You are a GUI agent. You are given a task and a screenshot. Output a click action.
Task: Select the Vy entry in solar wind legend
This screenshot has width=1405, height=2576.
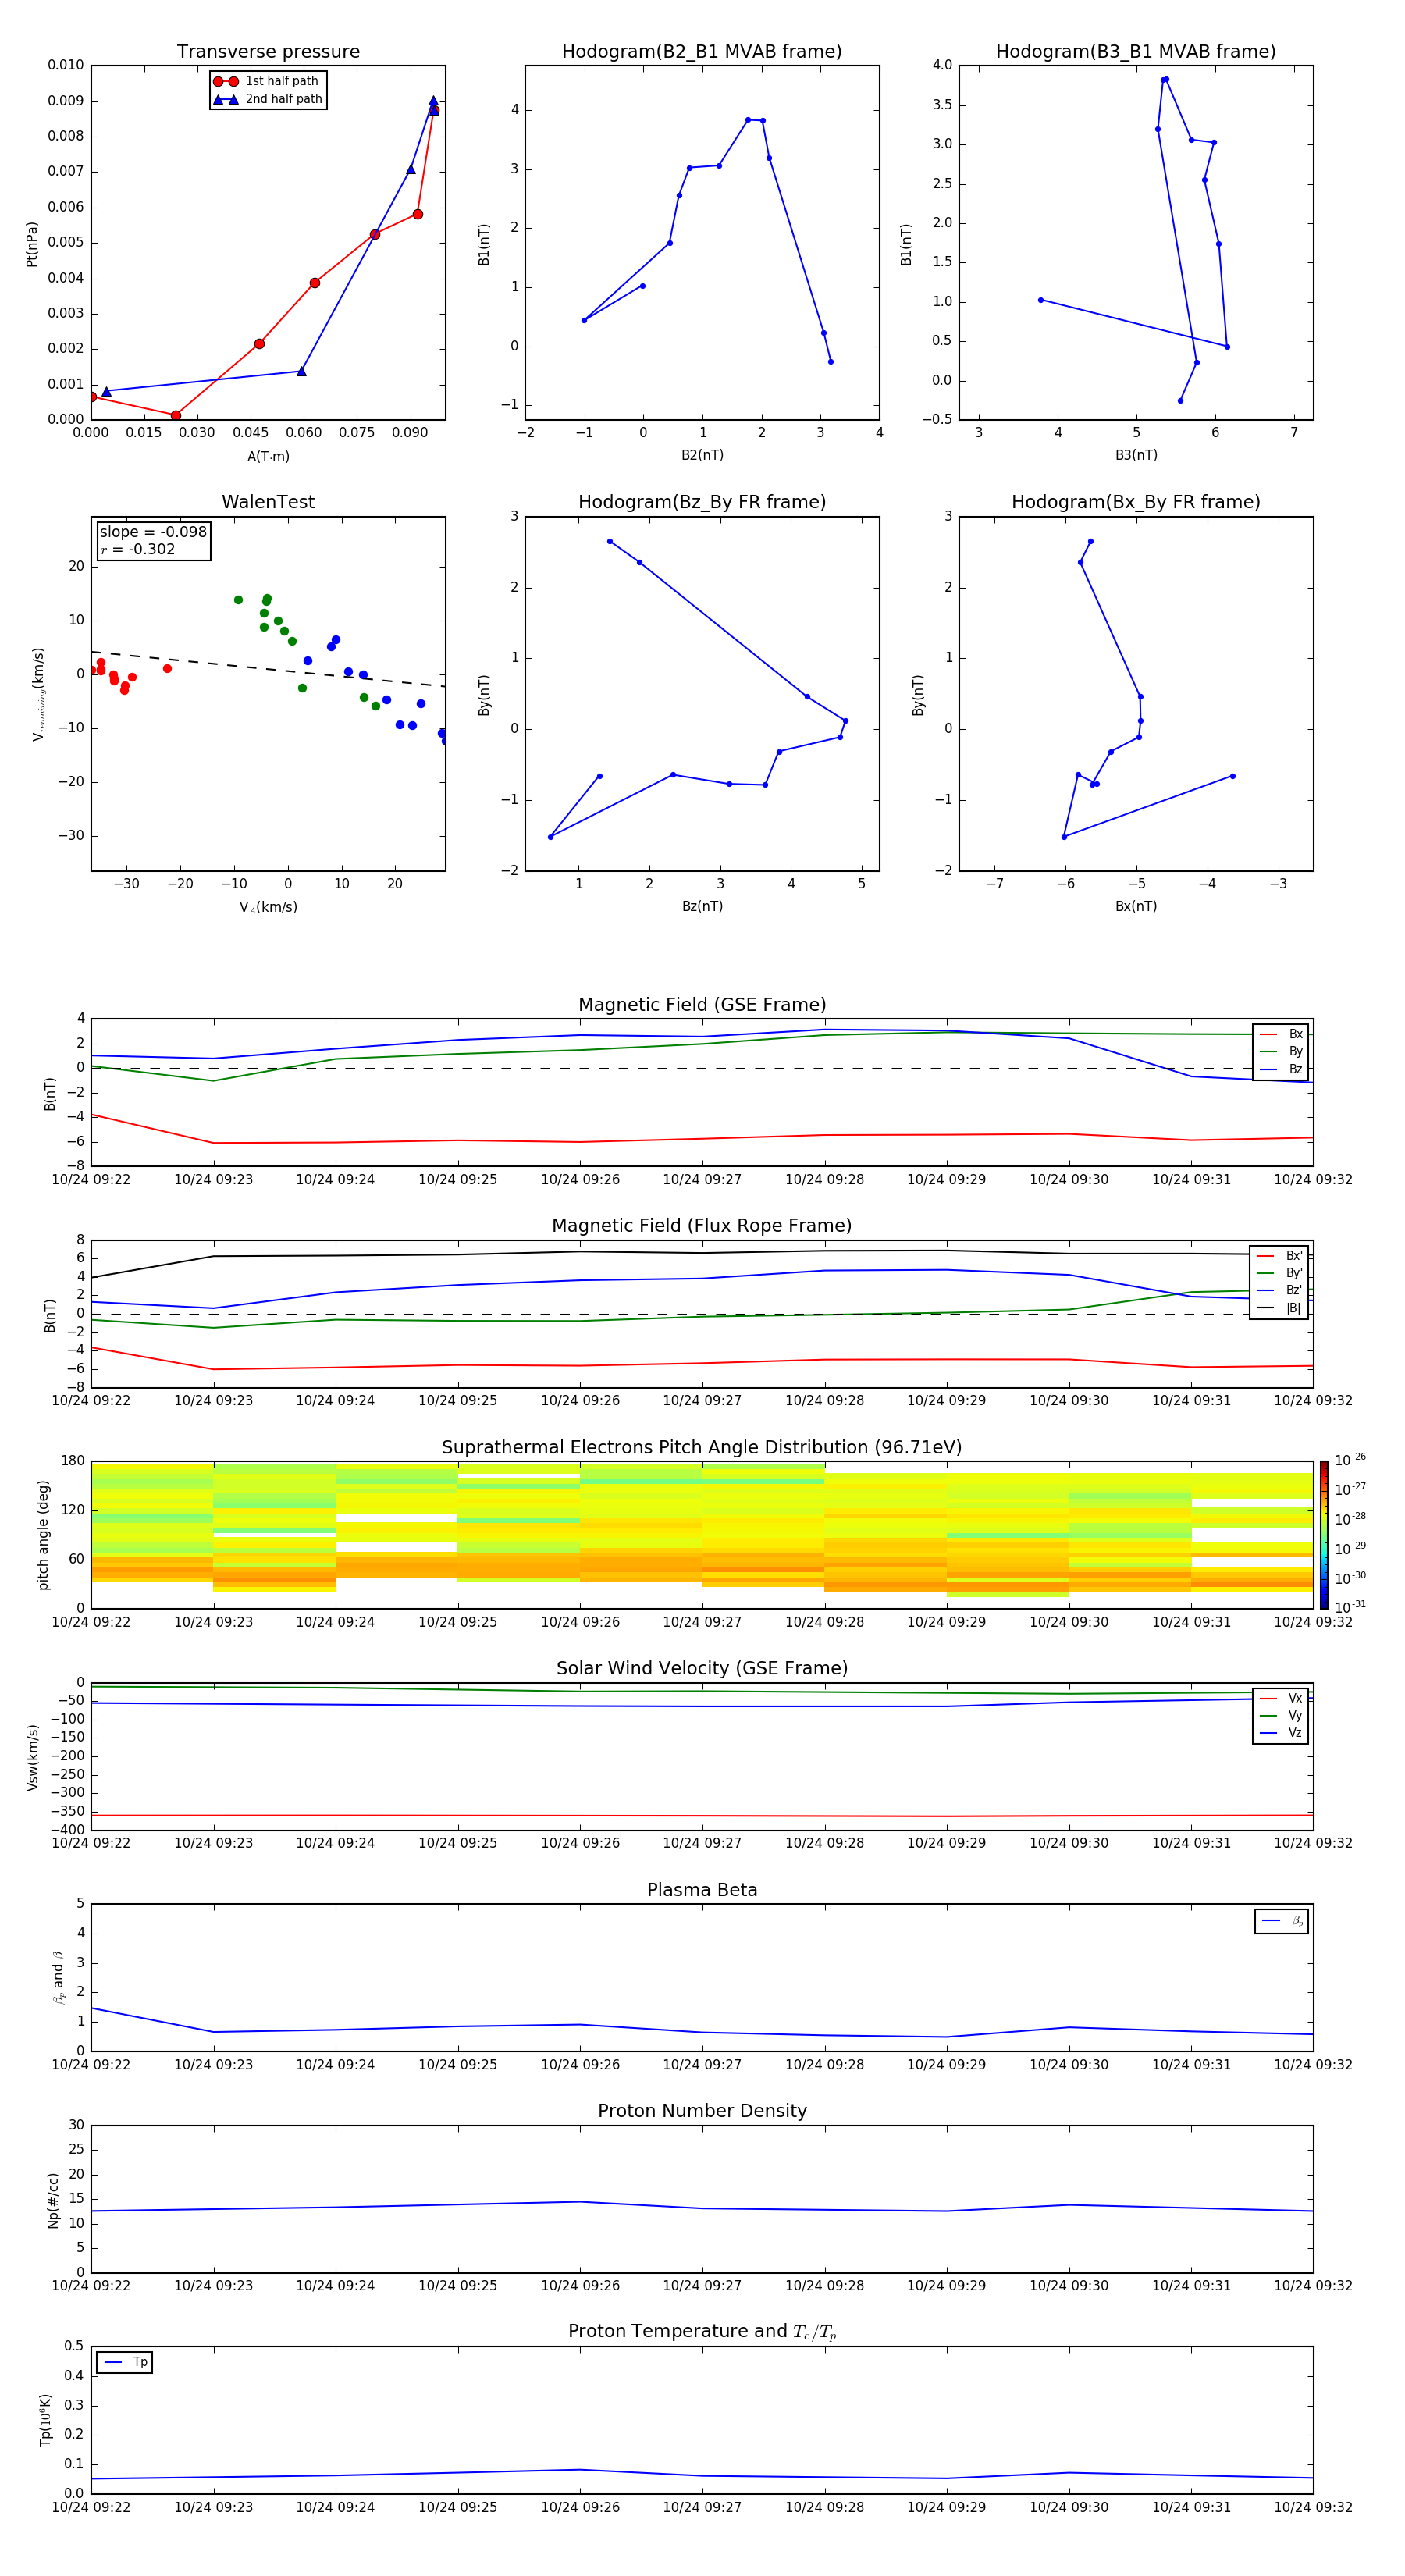click(1281, 1716)
